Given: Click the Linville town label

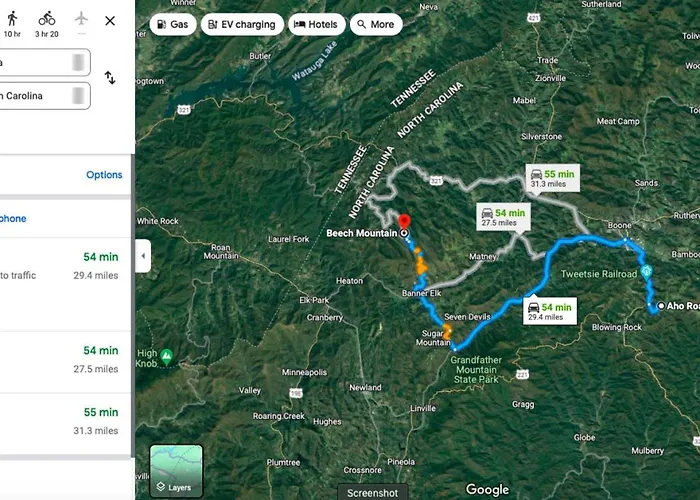Looking at the screenshot, I should click(x=423, y=408).
